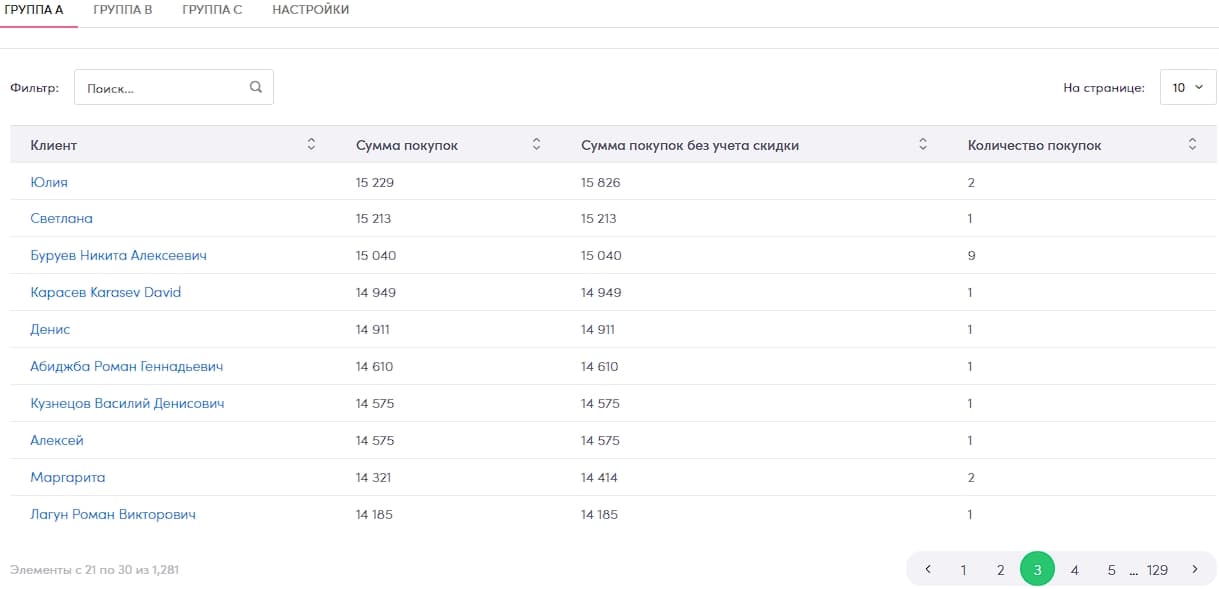Go to page 4
Screen dimensions: 1219x589
coord(1074,570)
